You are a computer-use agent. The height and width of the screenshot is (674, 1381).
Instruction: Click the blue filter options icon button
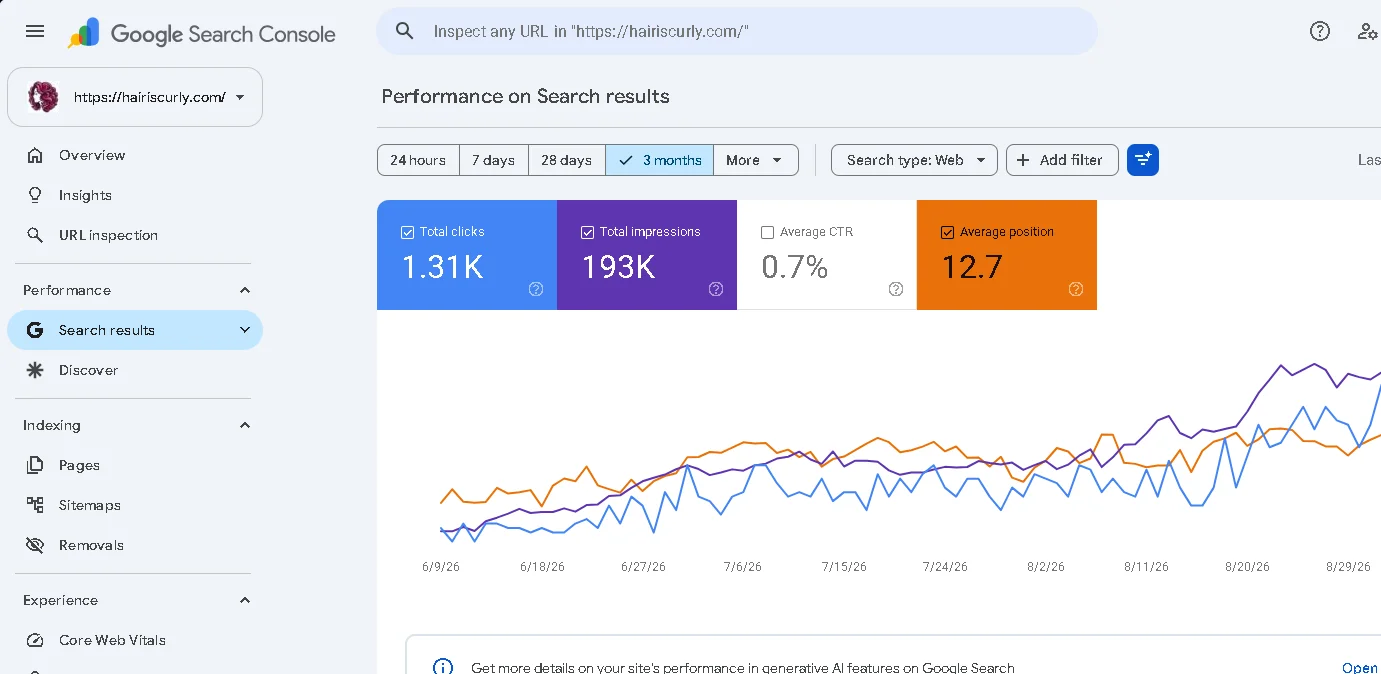(x=1143, y=160)
